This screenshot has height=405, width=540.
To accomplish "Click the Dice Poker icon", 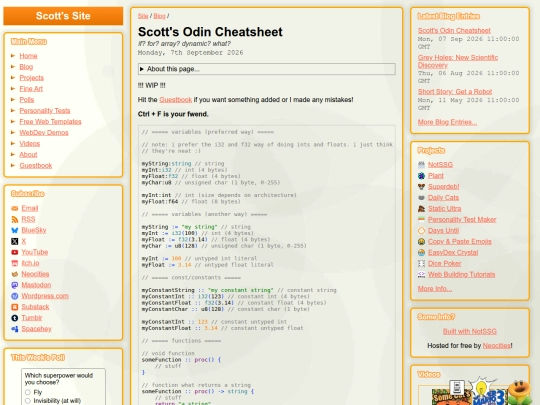I will point(421,263).
